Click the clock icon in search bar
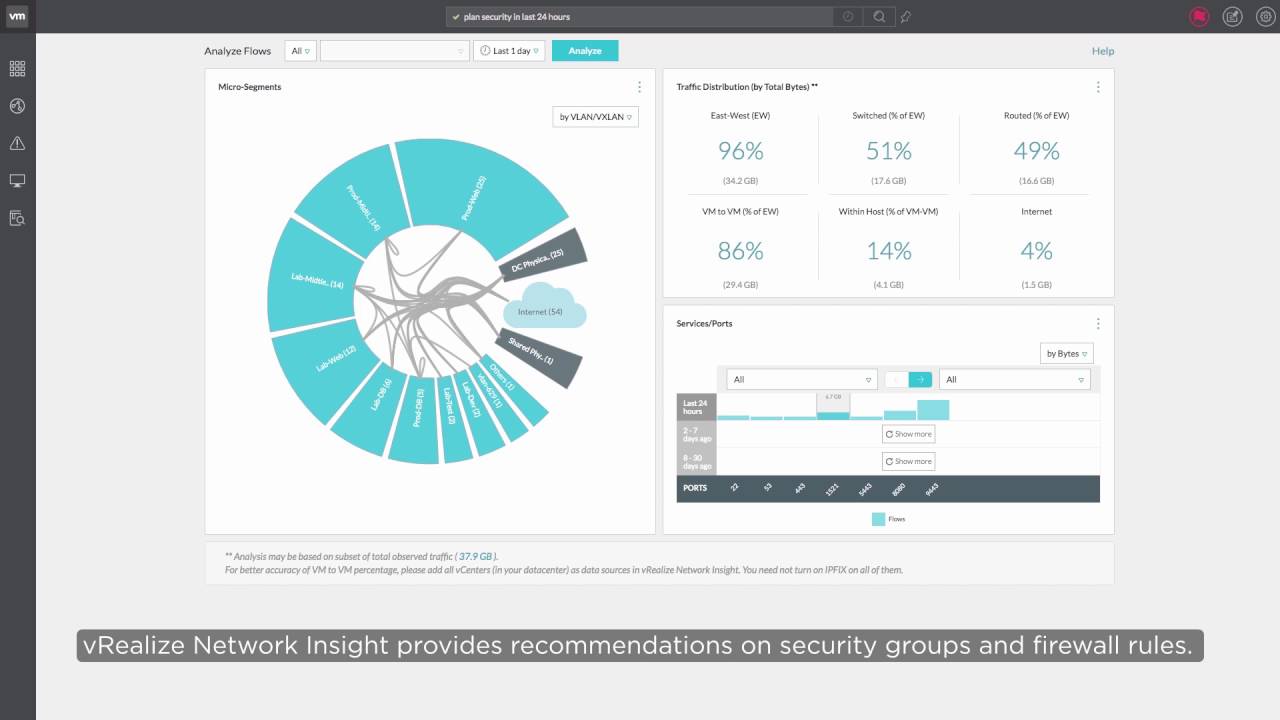Image resolution: width=1280 pixels, height=720 pixels. [846, 16]
